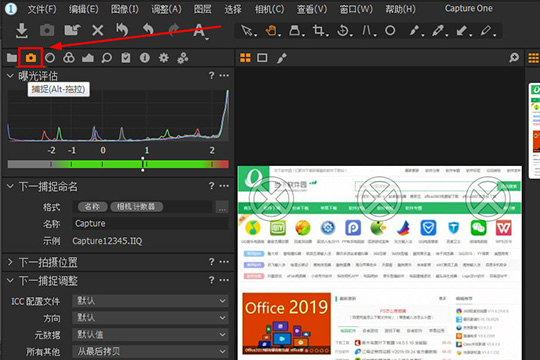Switch viewer to multi-view grid icon
Screen dimensions: 540x360
point(245,58)
